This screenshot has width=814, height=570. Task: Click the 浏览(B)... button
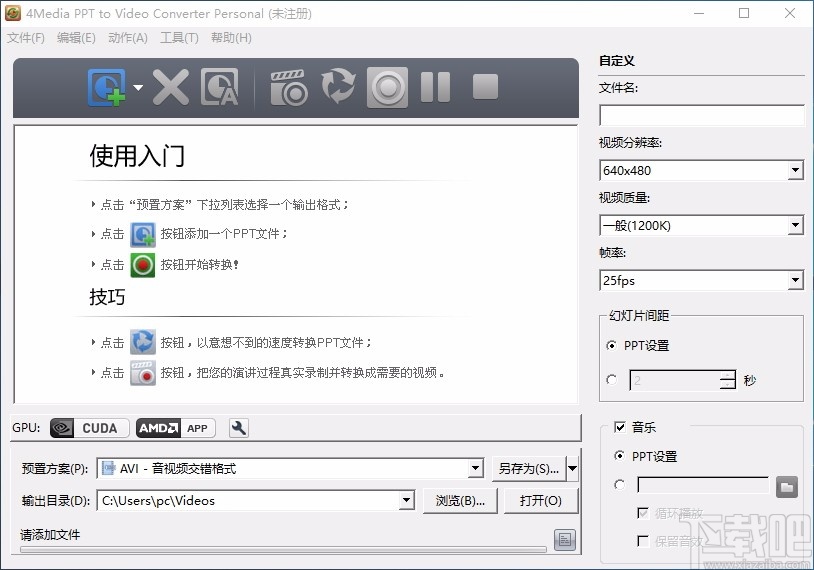click(460, 501)
